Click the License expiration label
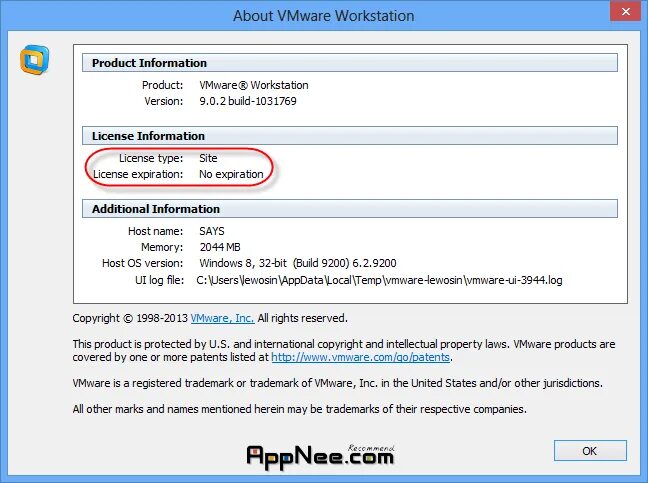 138,174
